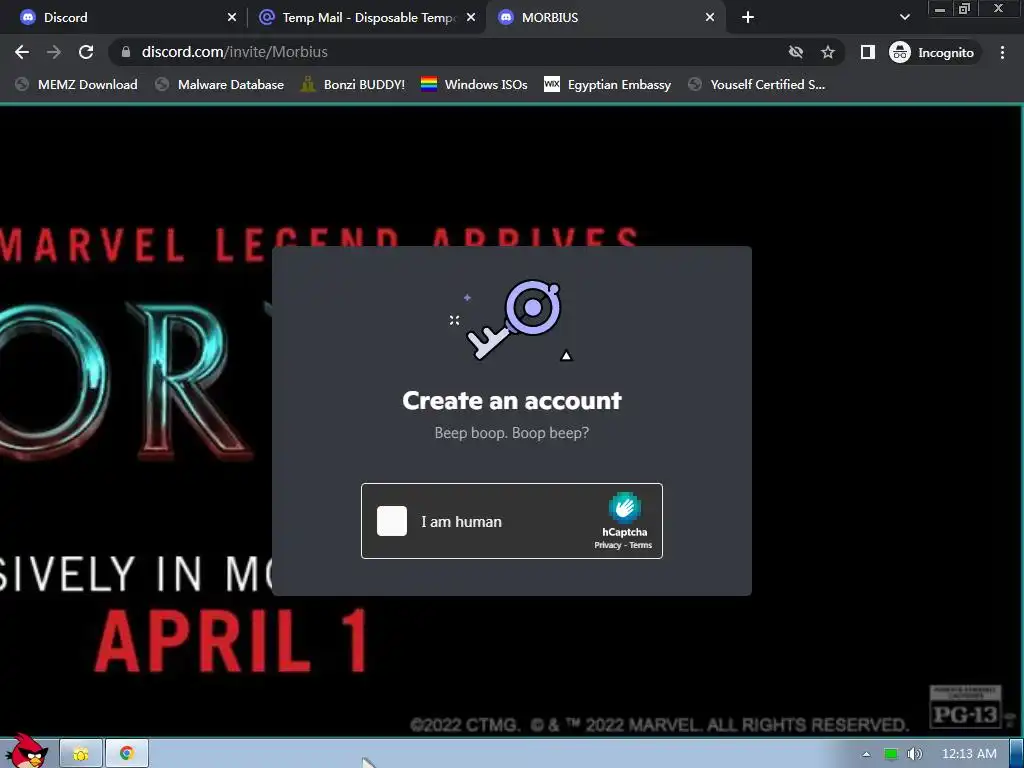Minimize the browser window
Screen dimensions: 1024x768
[x=940, y=8]
